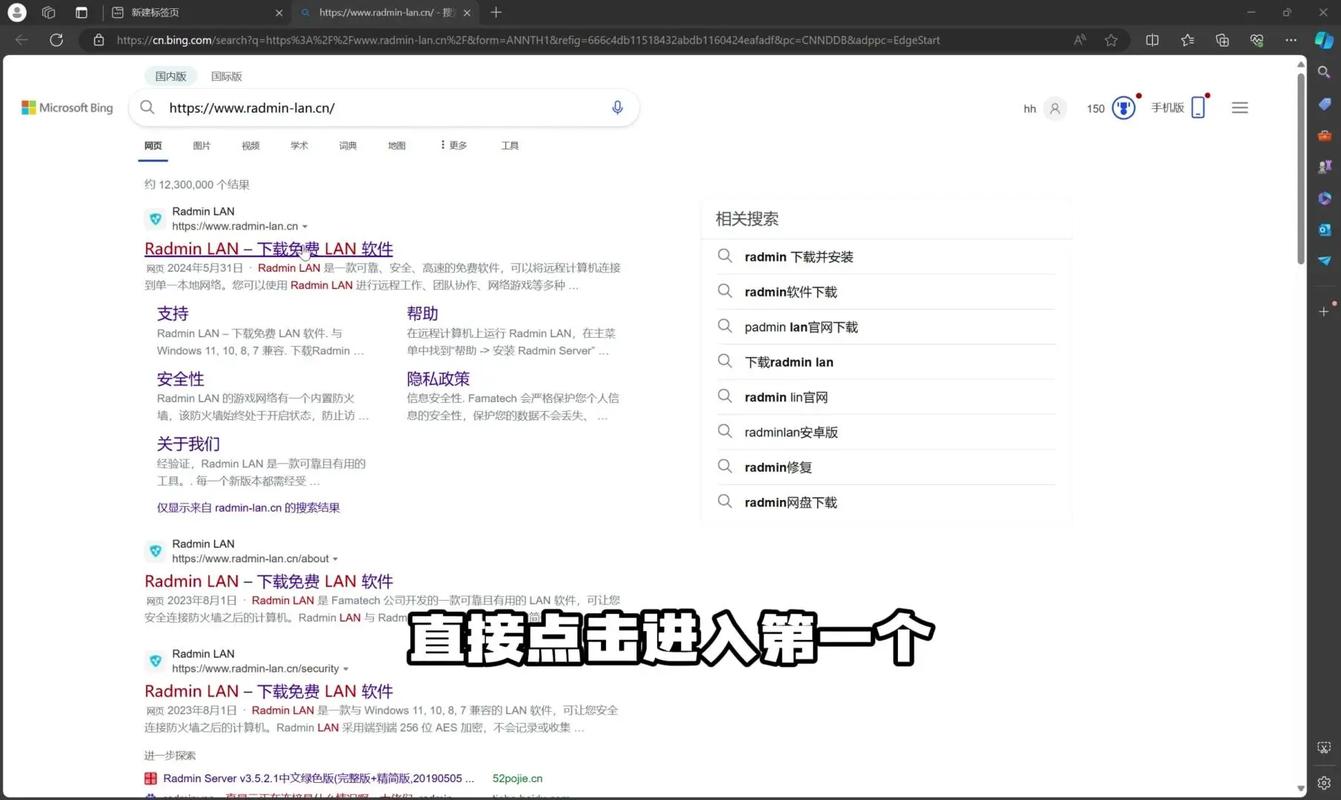Select the 视频 results tab
Screen dimensions: 1341x800
250,146
